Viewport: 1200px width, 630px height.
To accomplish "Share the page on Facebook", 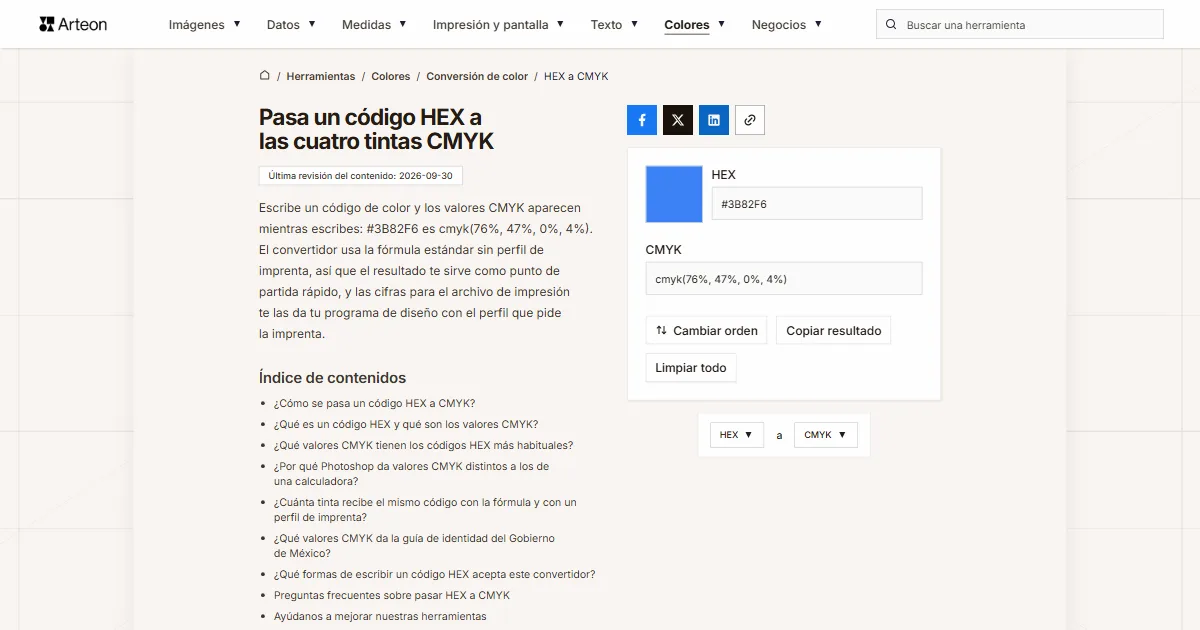I will click(x=642, y=120).
